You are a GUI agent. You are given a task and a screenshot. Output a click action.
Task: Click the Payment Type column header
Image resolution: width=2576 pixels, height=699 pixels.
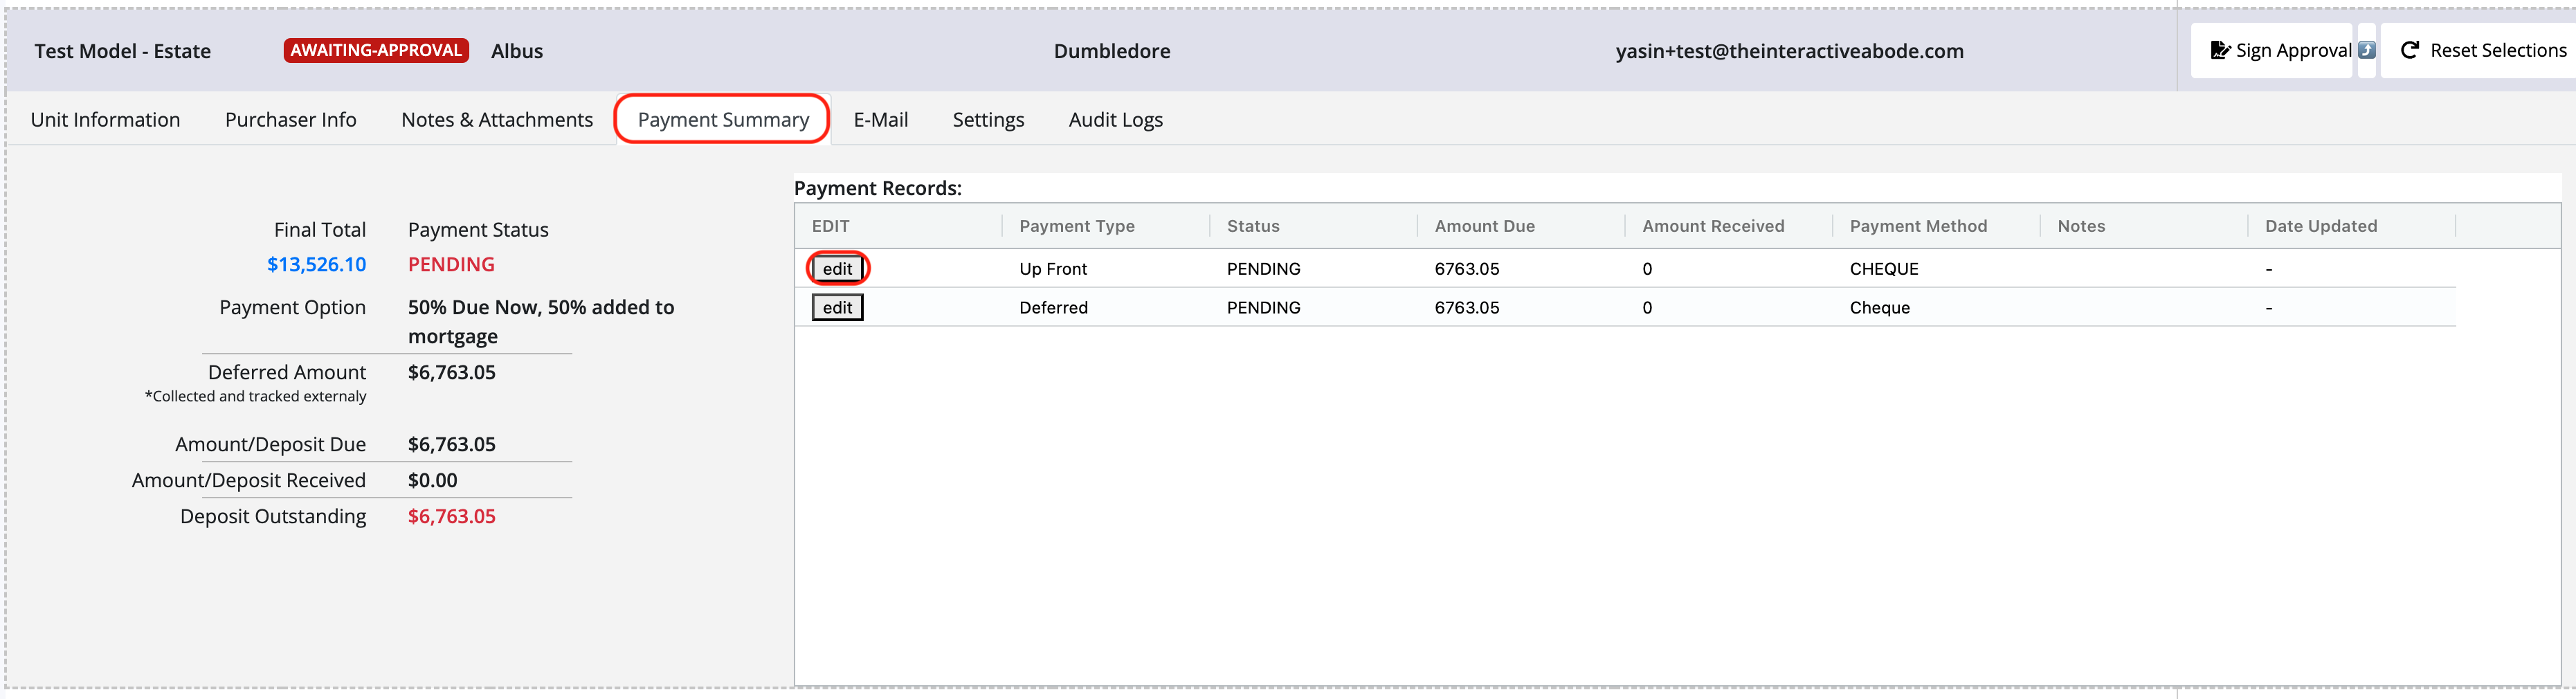1077,226
